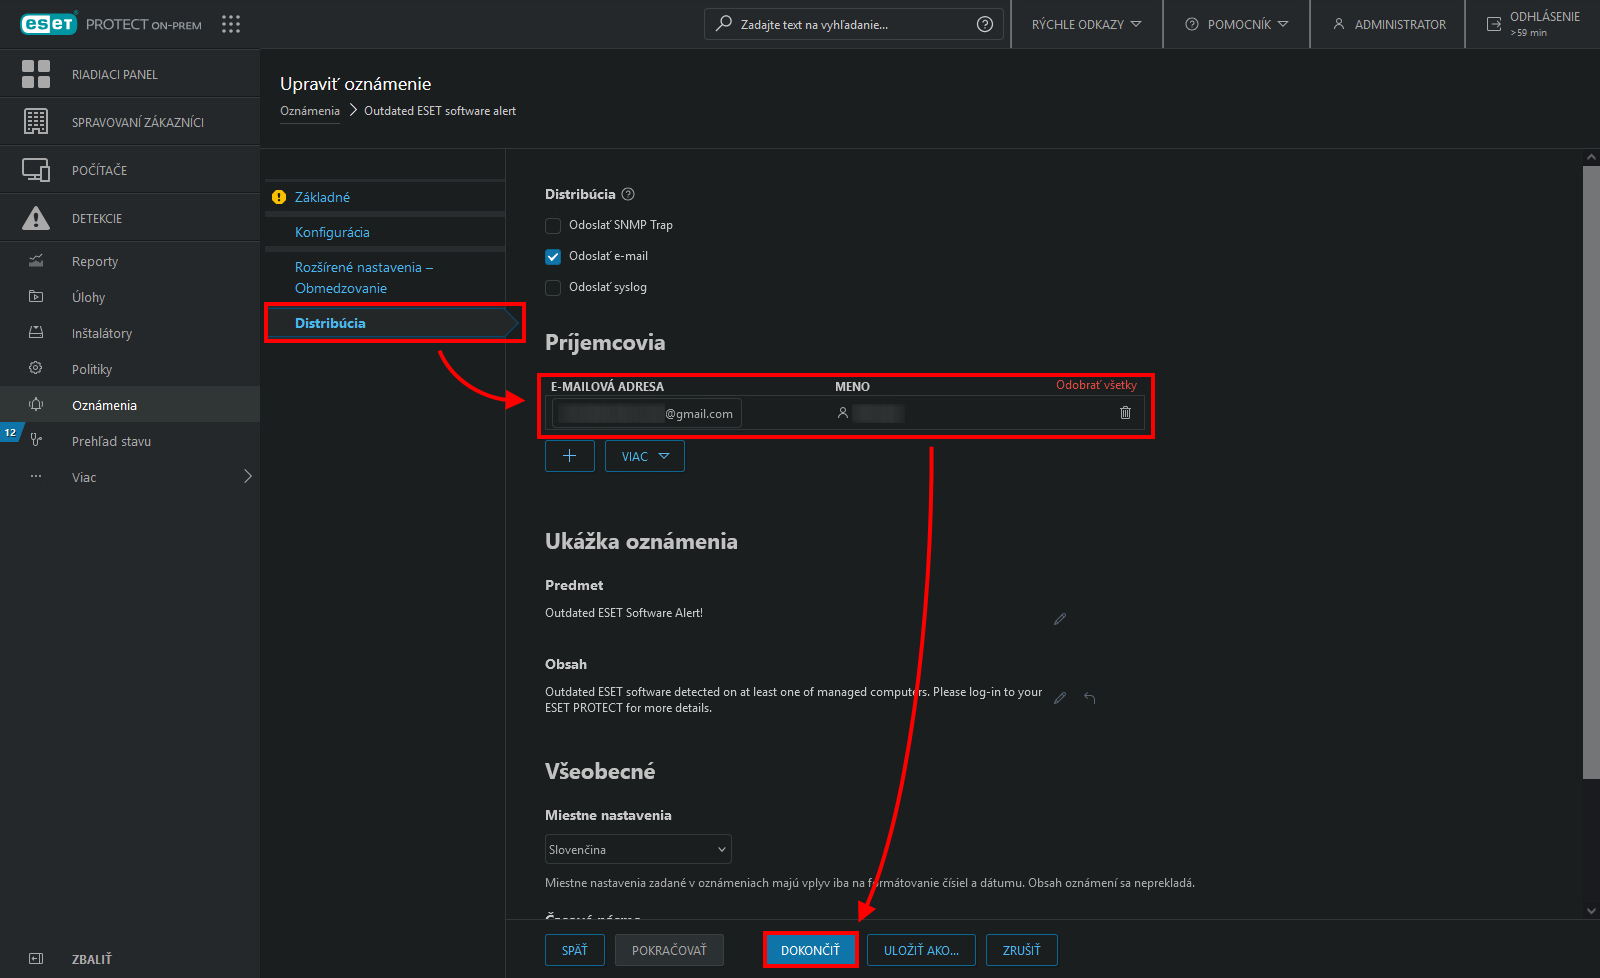Click the Inštalátory installer icon
1600x978 pixels.
(36, 333)
